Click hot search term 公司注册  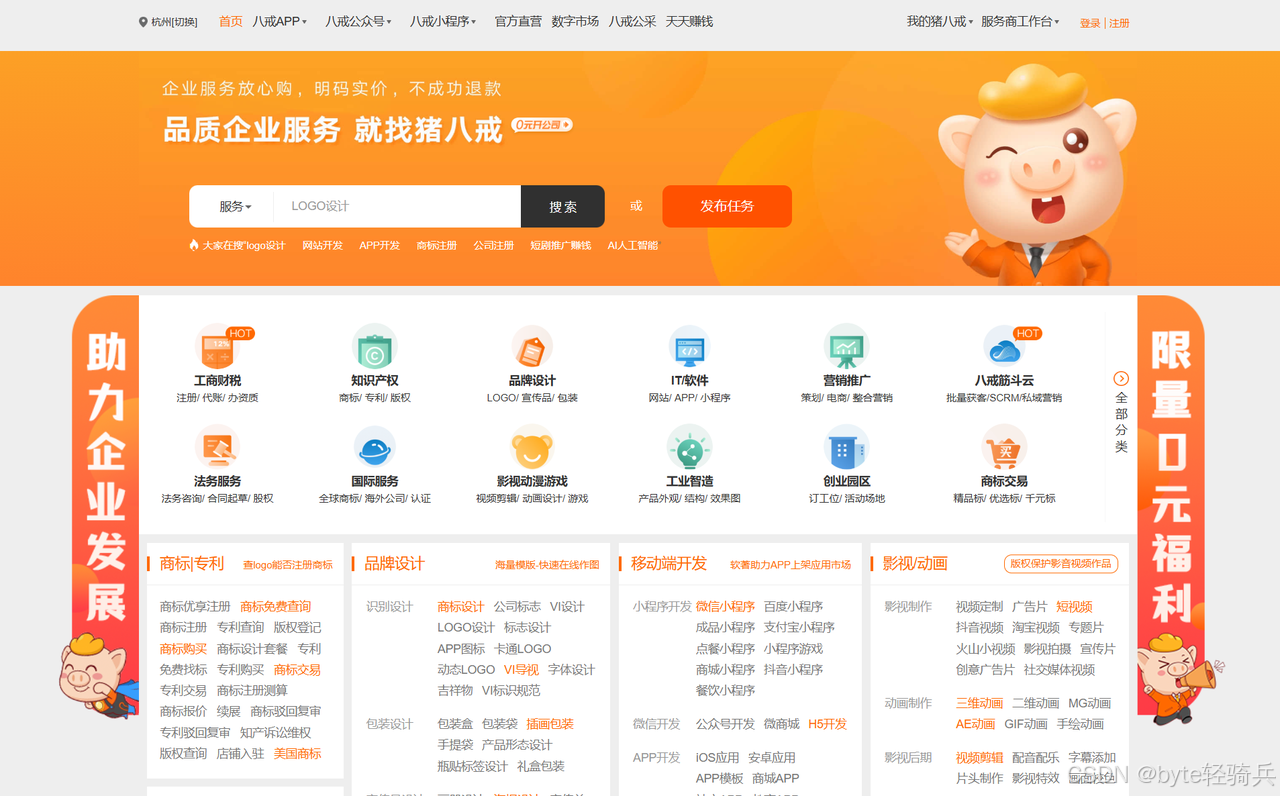494,245
